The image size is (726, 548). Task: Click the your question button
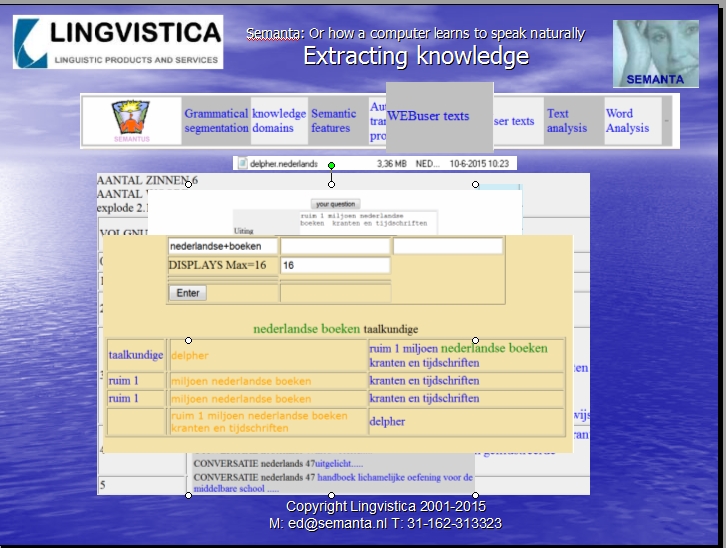335,204
